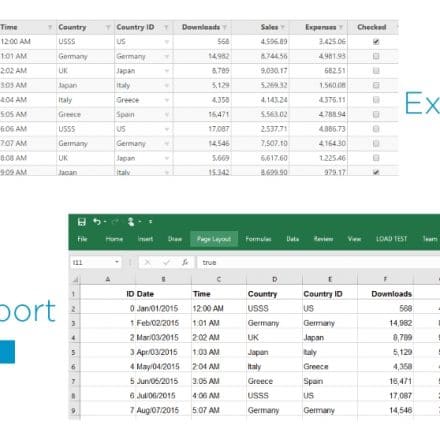This screenshot has height=440, width=440.
Task: Expand Country ID dropdown in 6:06 AM row
Action: pyautogui.click(x=167, y=129)
